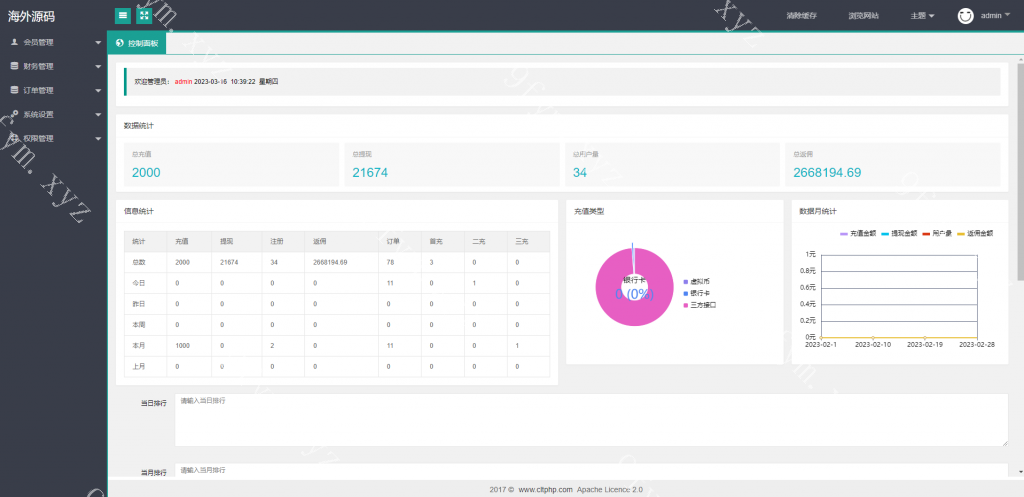Toggle 提现金额 line in chart legend
1024x497 pixels.
click(899, 232)
